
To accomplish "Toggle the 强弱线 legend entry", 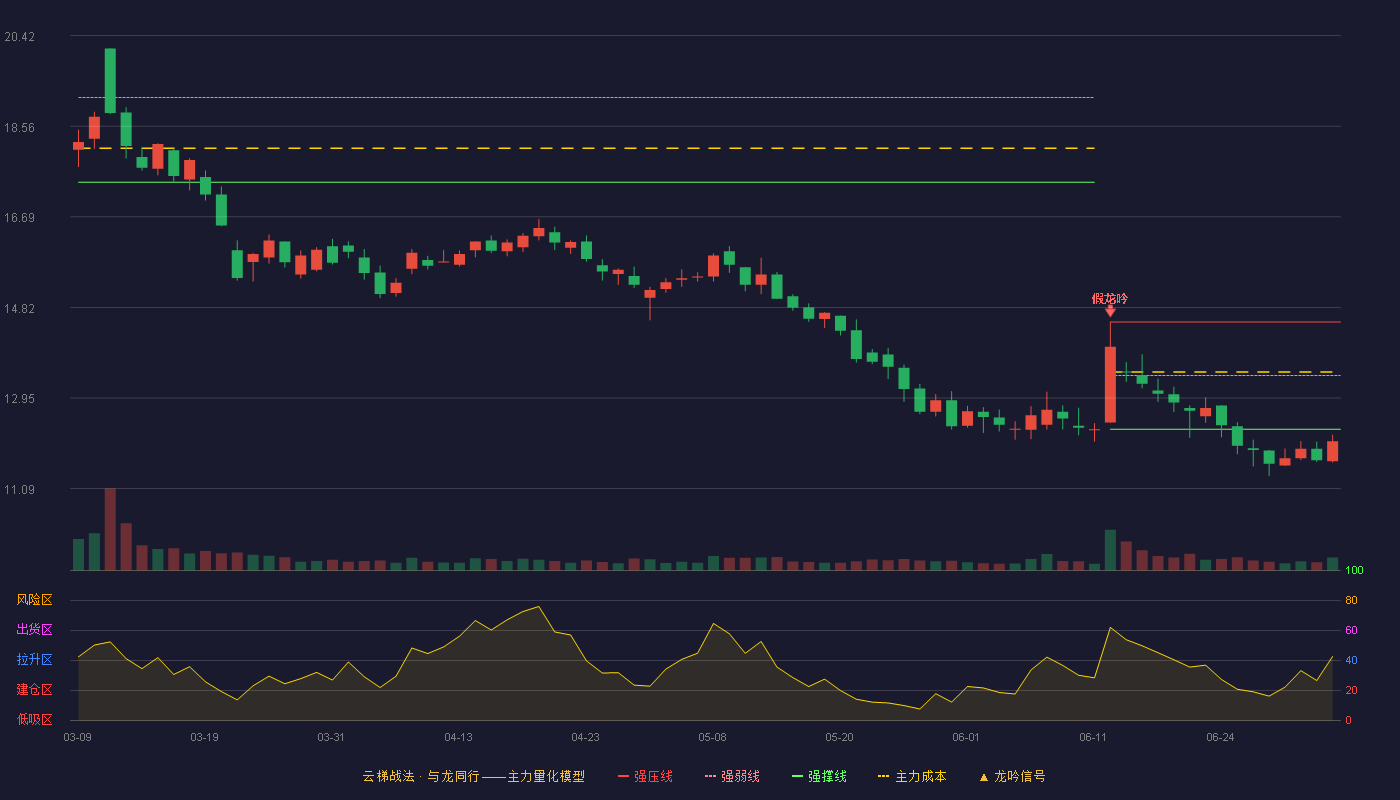I will (x=732, y=776).
